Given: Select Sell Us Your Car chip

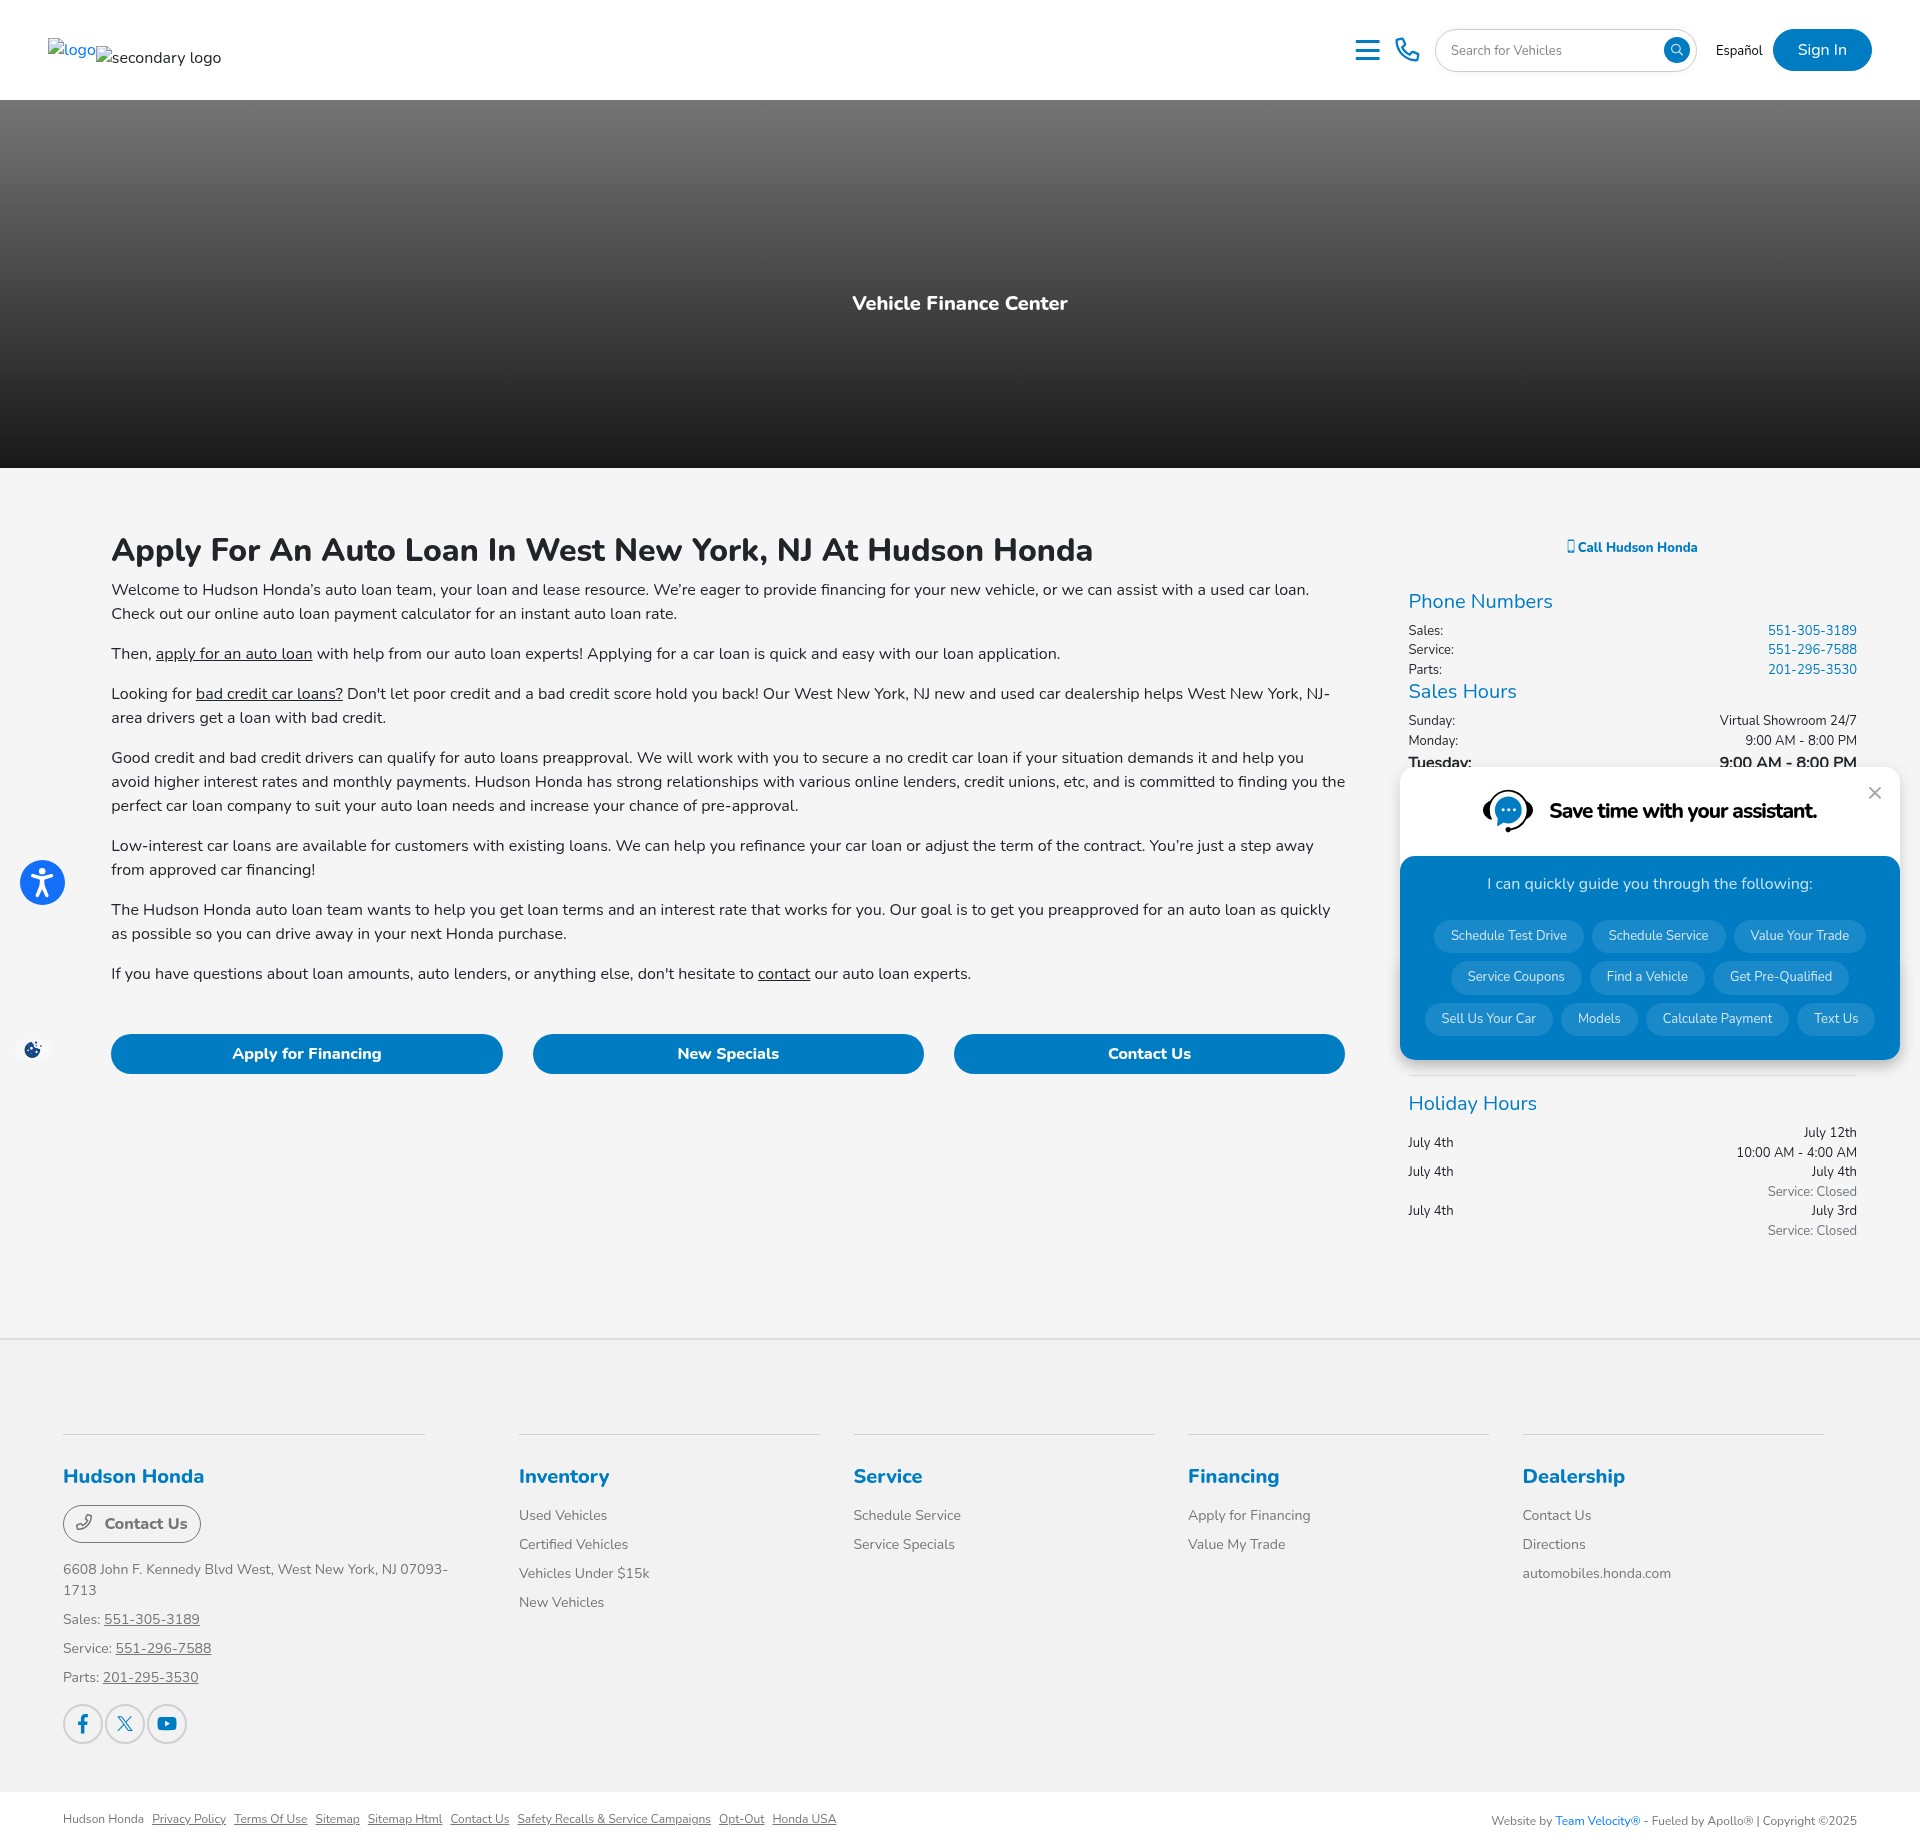Looking at the screenshot, I should click(1488, 1019).
